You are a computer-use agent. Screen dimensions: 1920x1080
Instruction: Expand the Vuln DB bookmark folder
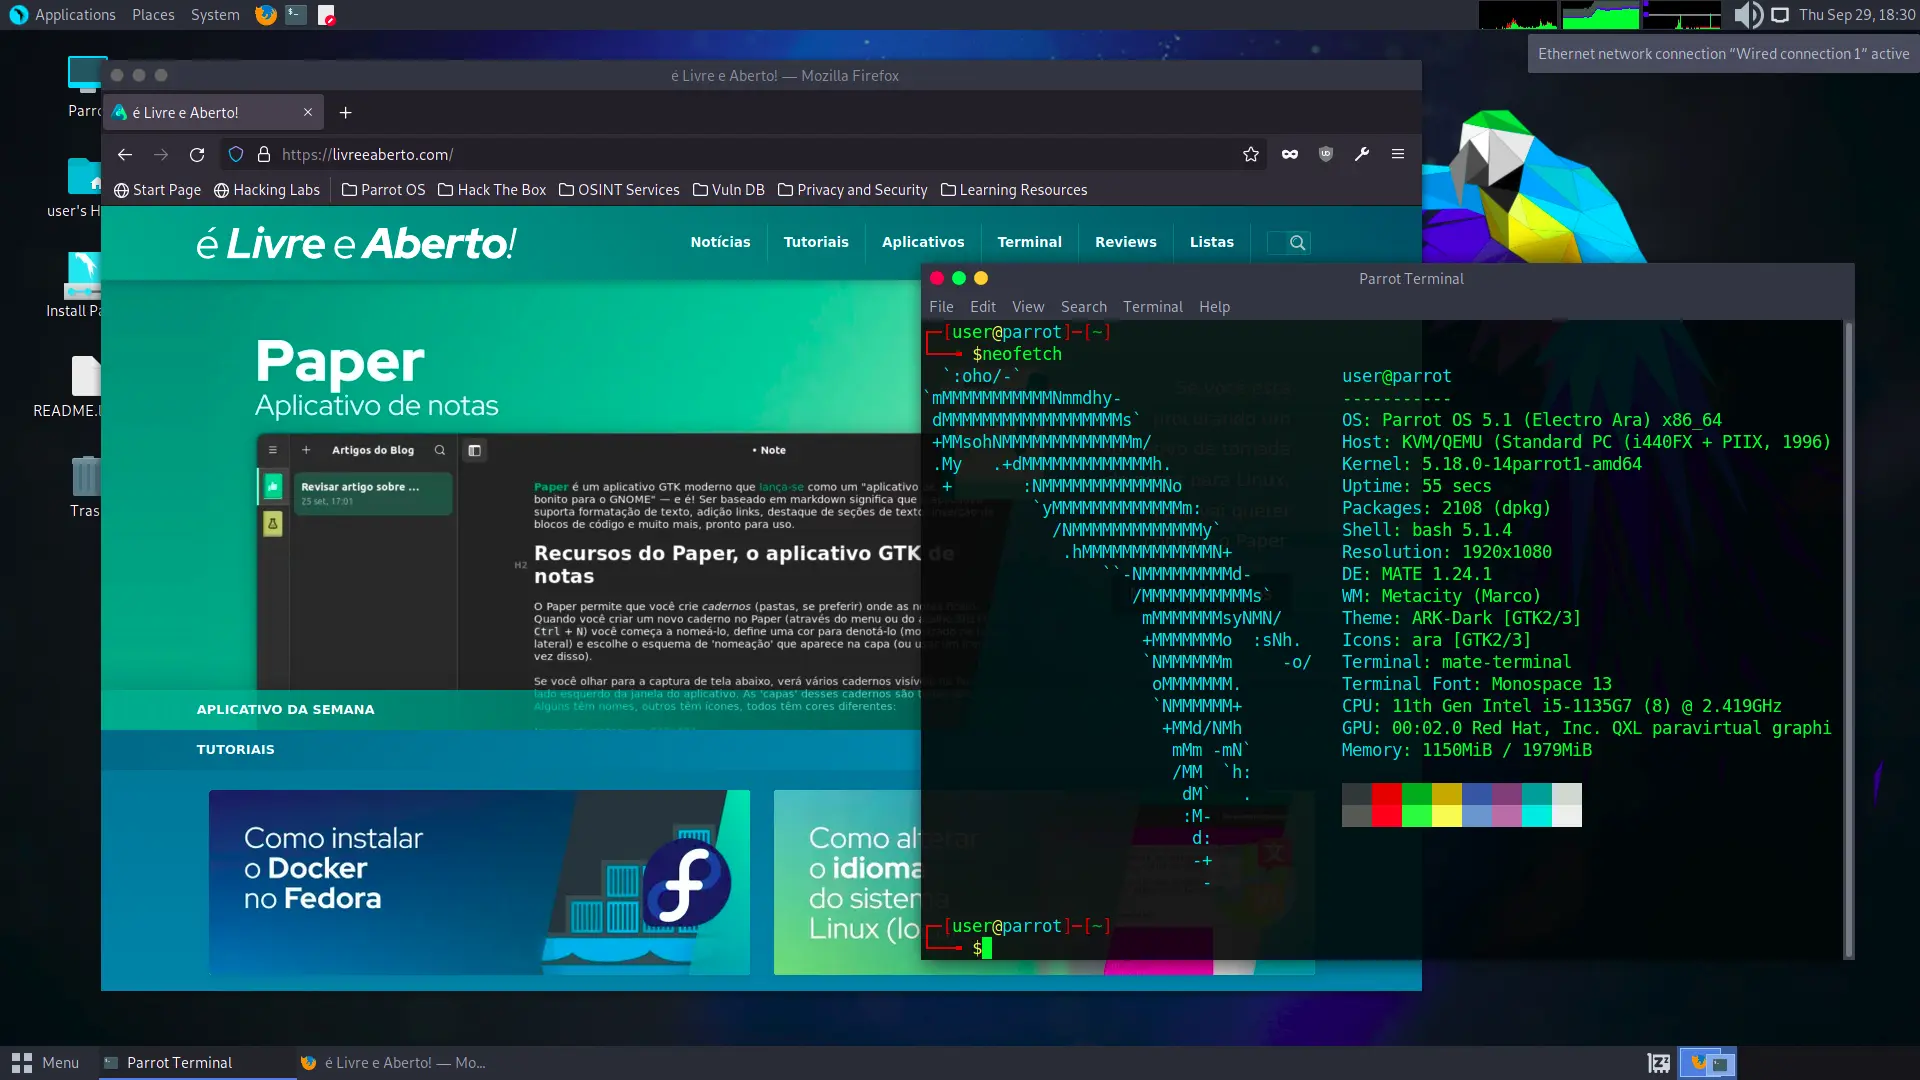[x=728, y=190]
